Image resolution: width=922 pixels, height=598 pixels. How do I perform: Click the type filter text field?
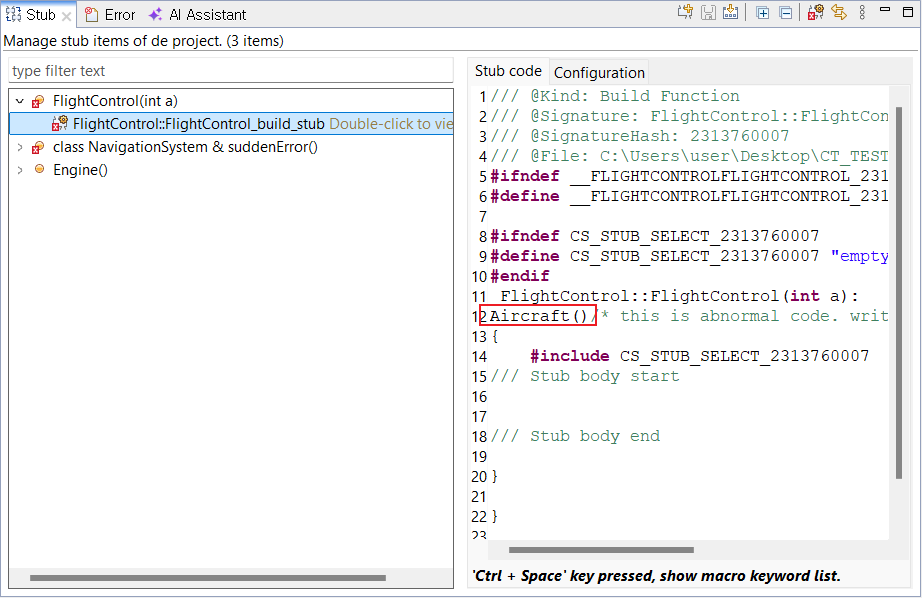(230, 71)
